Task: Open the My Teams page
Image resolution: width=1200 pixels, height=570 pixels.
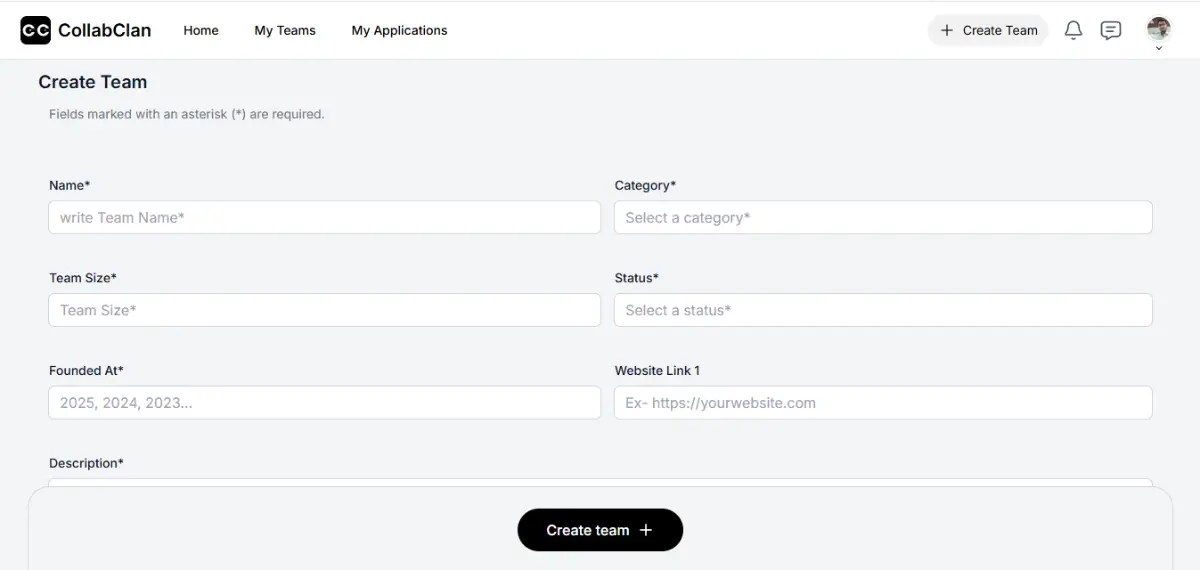Action: (285, 30)
